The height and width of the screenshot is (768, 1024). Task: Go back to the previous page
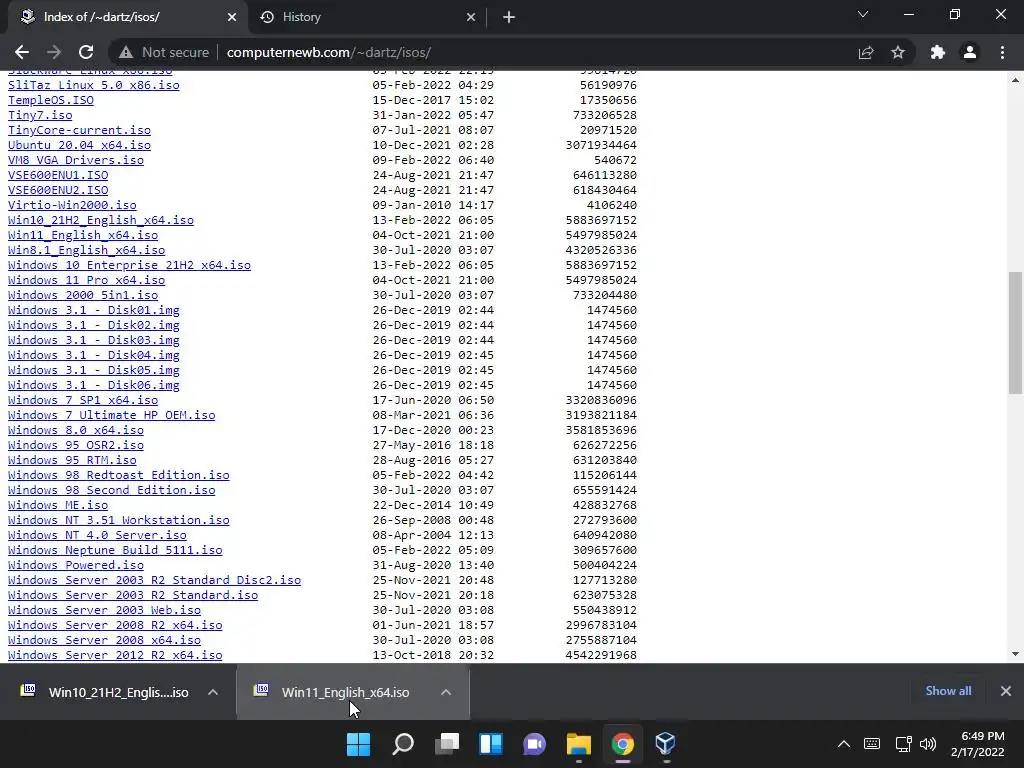(x=22, y=52)
